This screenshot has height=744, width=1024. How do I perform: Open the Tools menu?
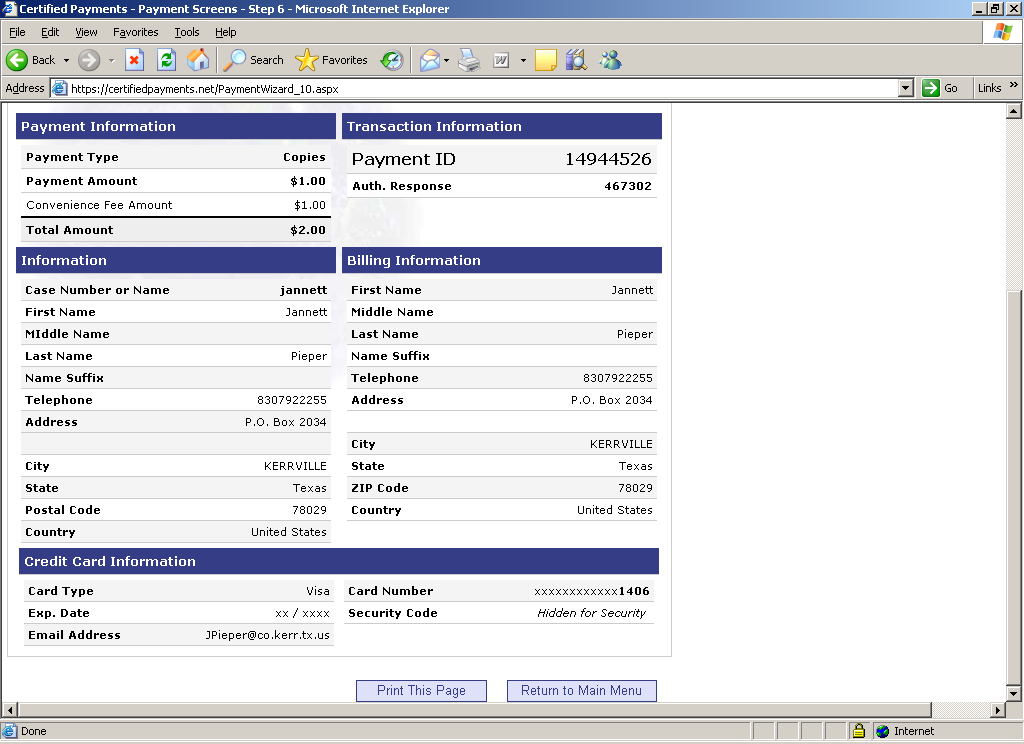(x=187, y=32)
